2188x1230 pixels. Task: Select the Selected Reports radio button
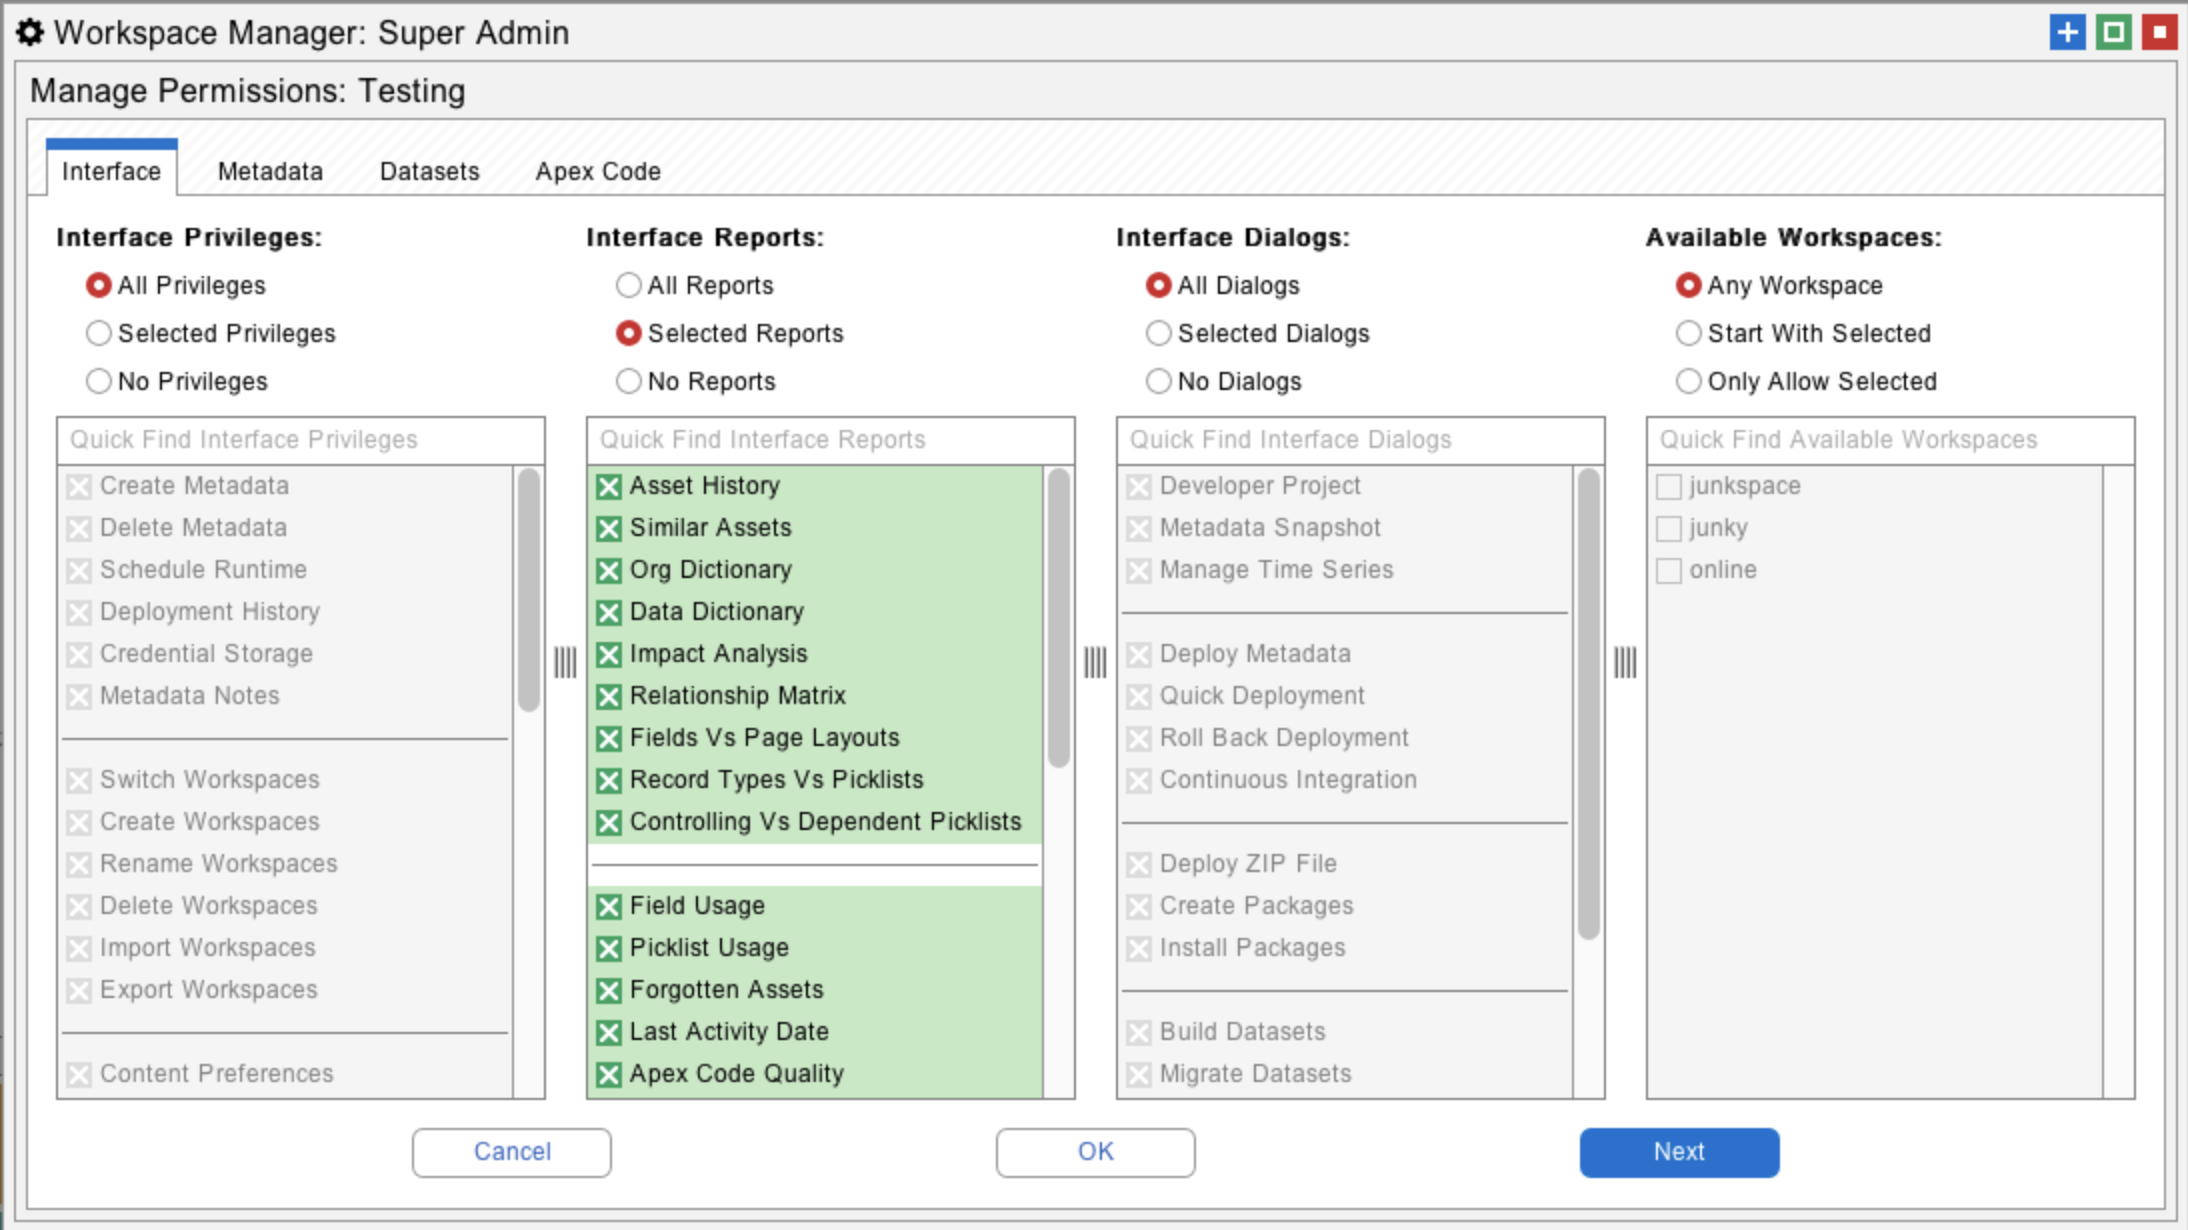point(628,334)
